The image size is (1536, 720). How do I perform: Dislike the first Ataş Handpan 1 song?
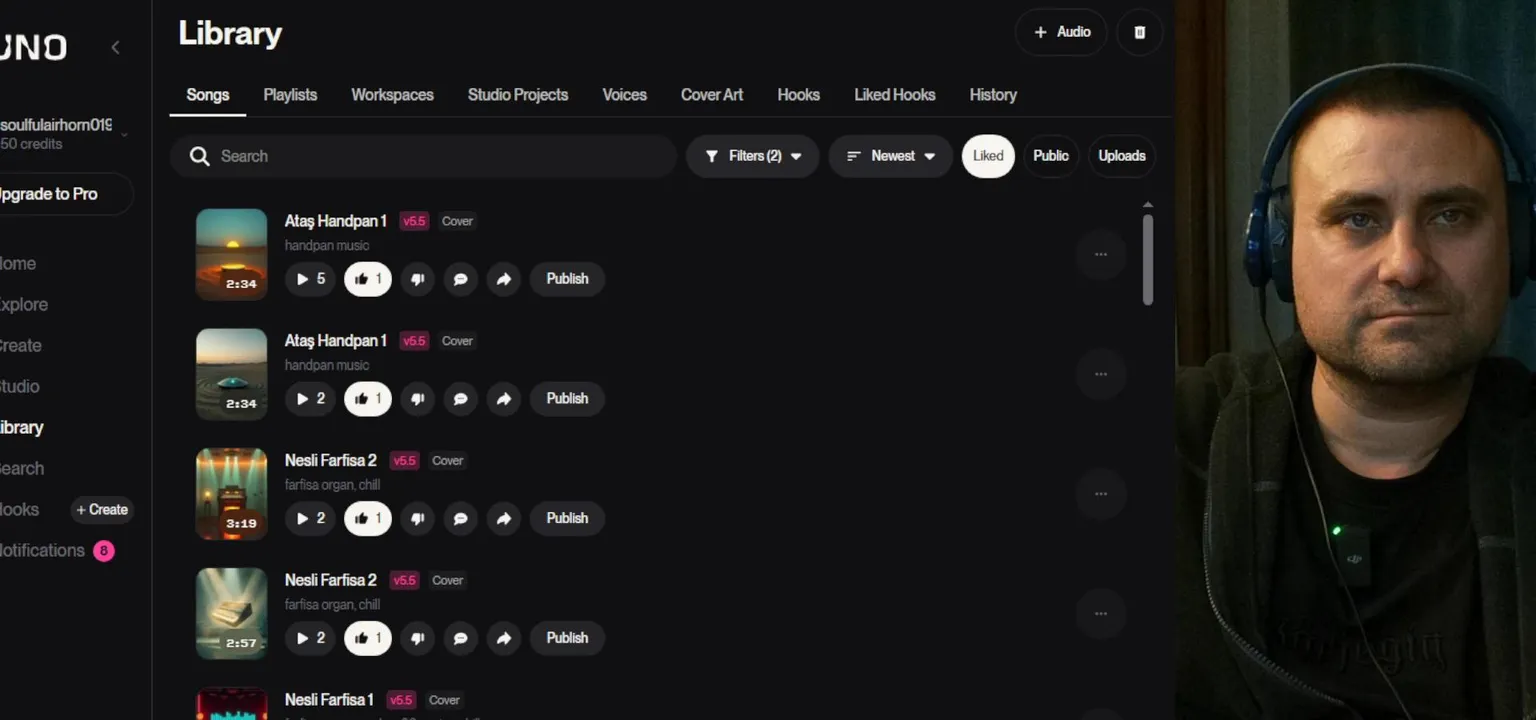point(417,279)
